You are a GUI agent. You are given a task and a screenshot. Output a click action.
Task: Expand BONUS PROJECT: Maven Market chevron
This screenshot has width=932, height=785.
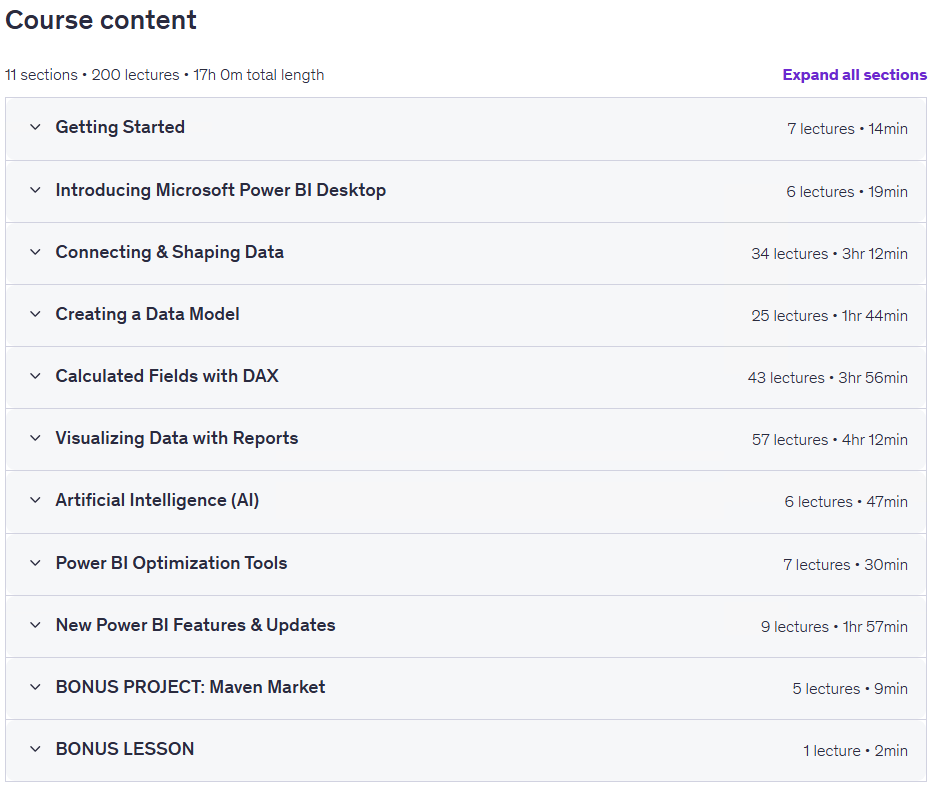36,687
